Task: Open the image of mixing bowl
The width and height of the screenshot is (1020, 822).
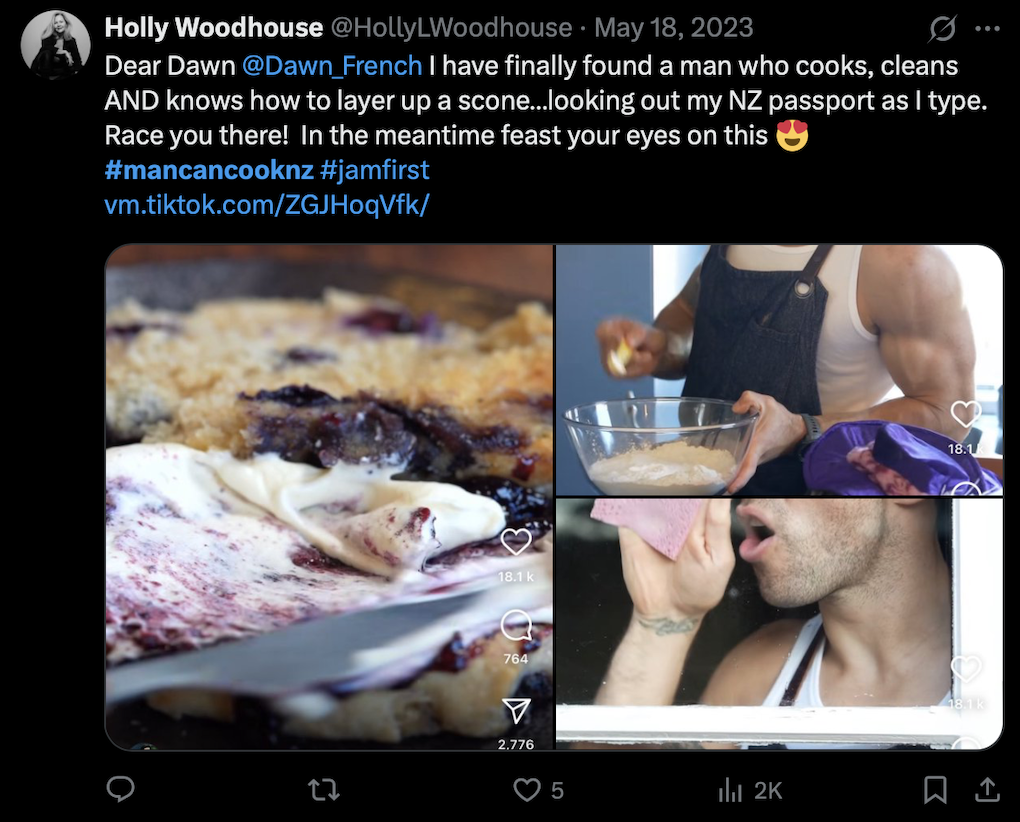Action: point(779,370)
